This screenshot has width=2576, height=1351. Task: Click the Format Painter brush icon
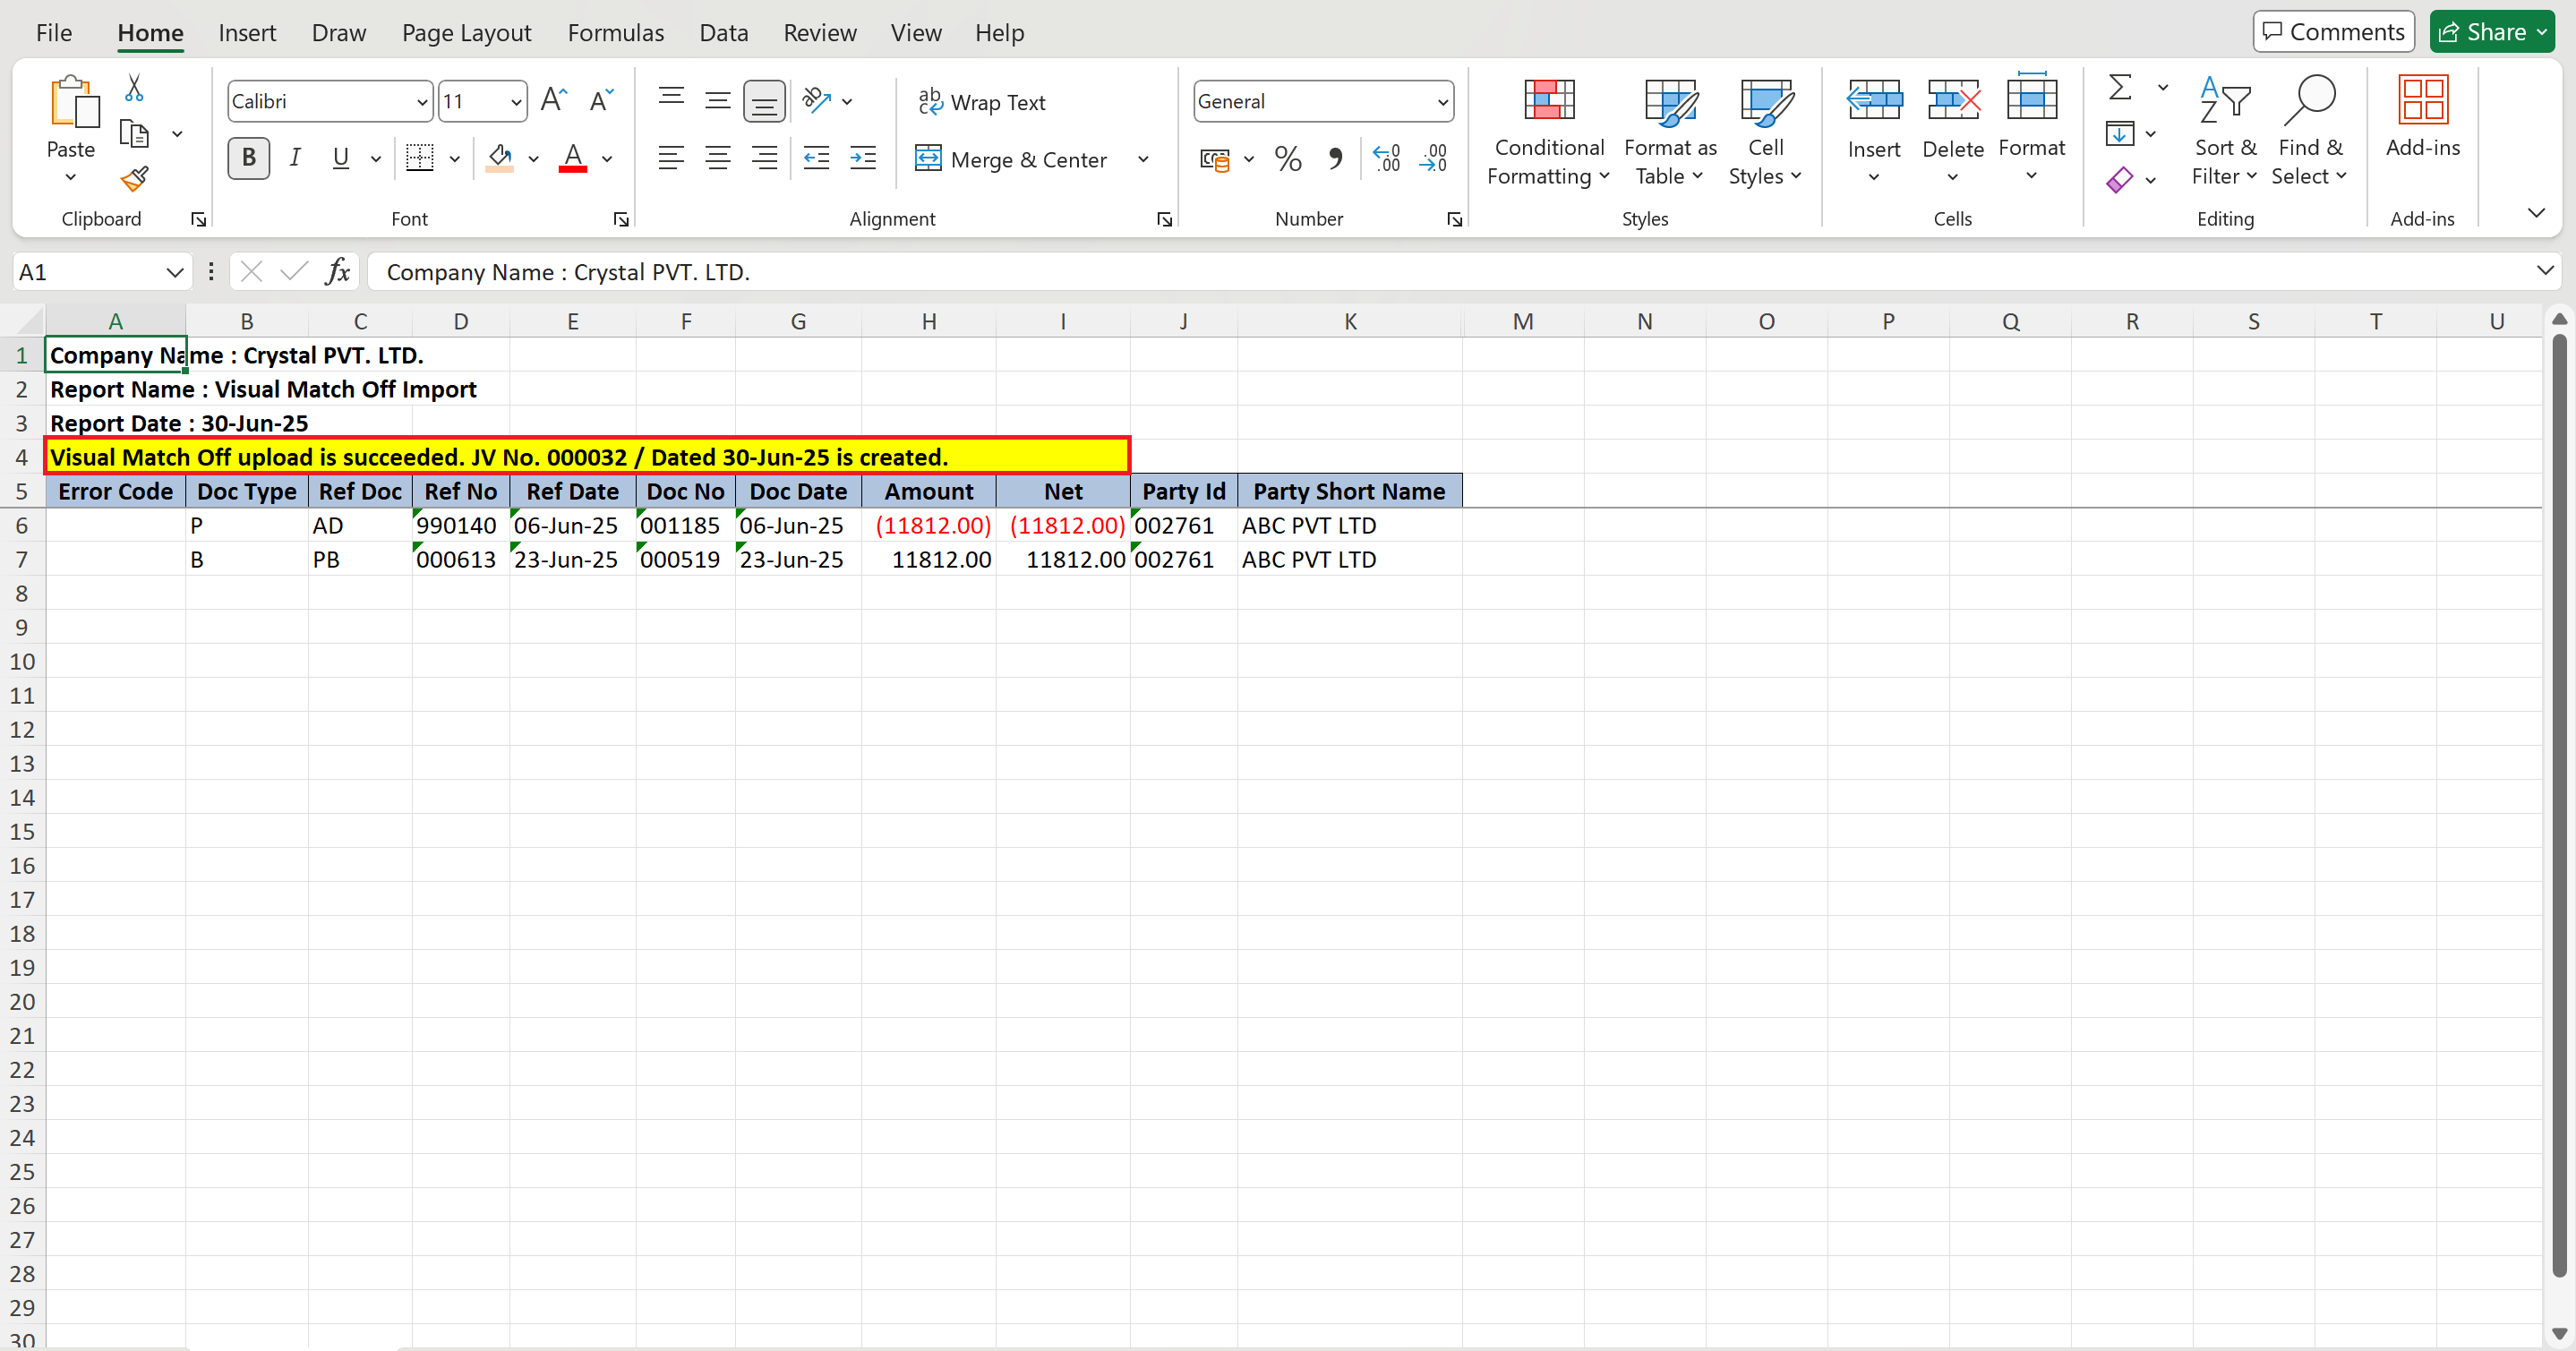point(134,180)
